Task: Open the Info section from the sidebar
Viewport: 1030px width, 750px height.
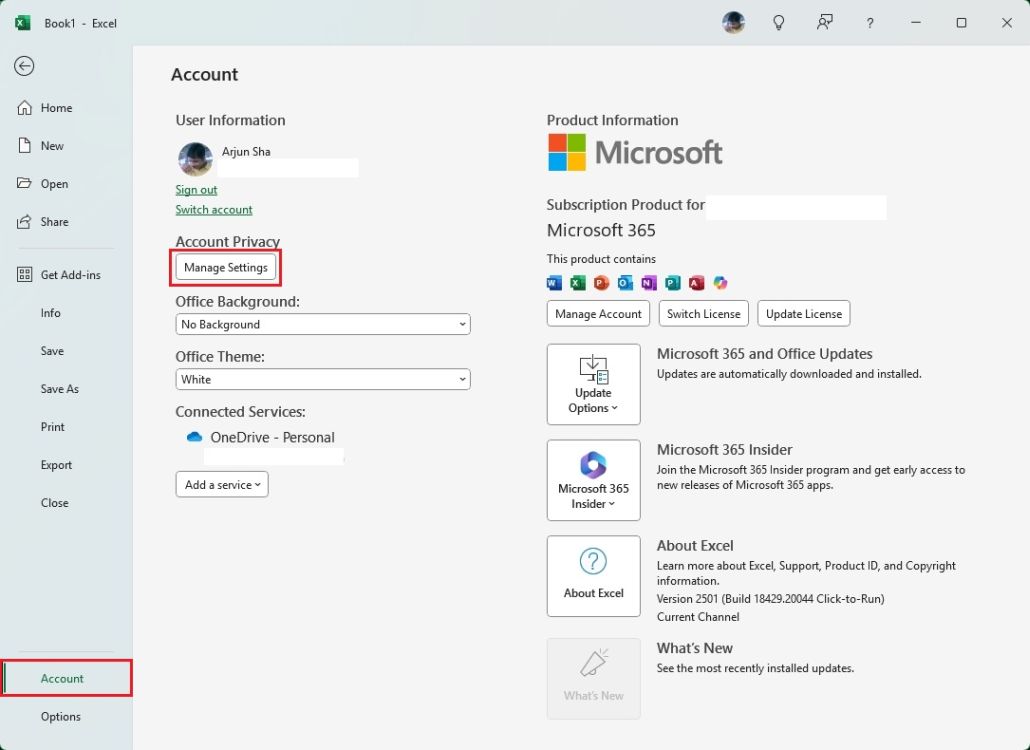Action: coord(50,312)
